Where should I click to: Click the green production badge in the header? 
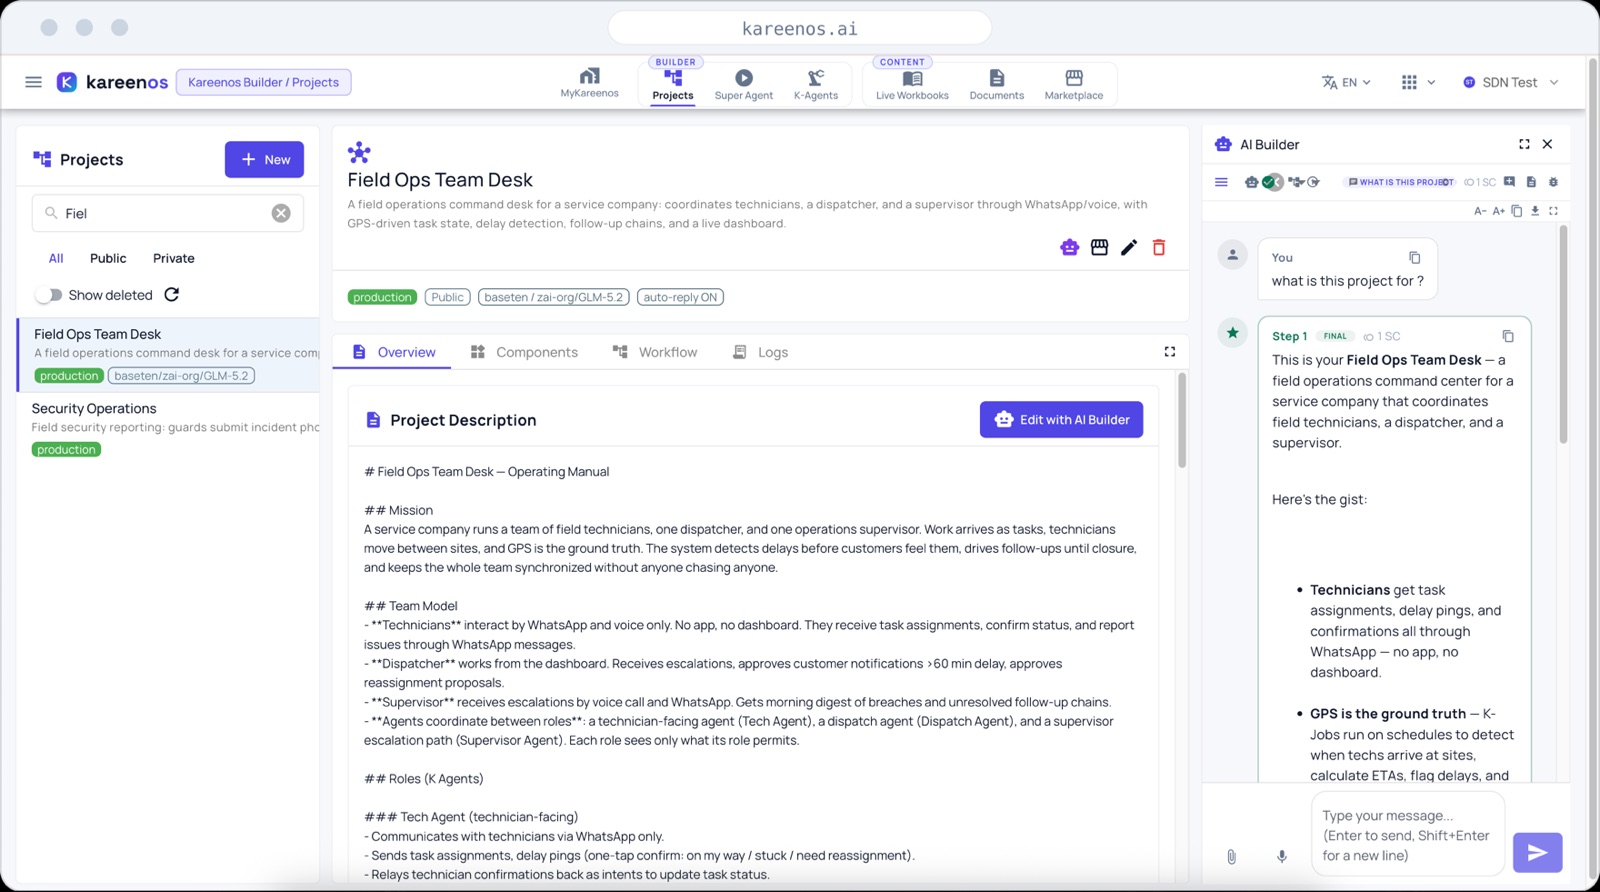click(382, 297)
